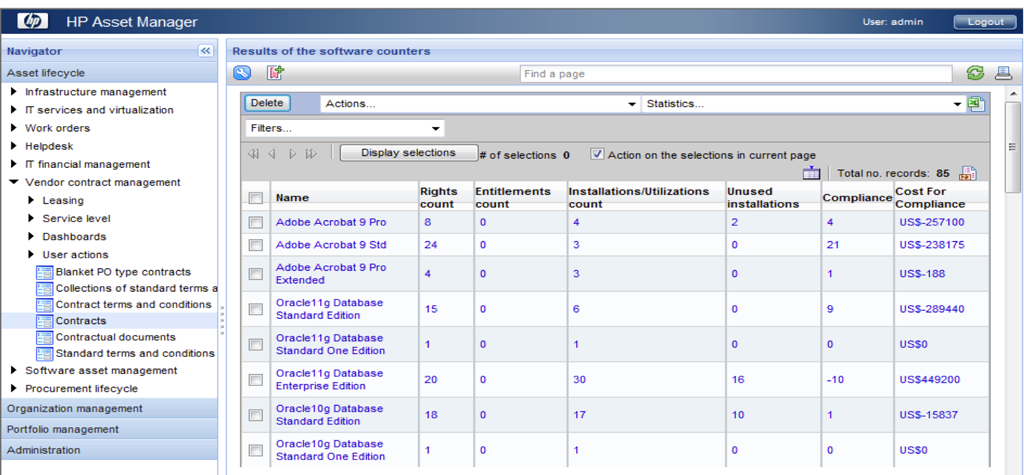Collapse the Navigator panel with double-chevron
The image size is (1024, 475).
[204, 51]
